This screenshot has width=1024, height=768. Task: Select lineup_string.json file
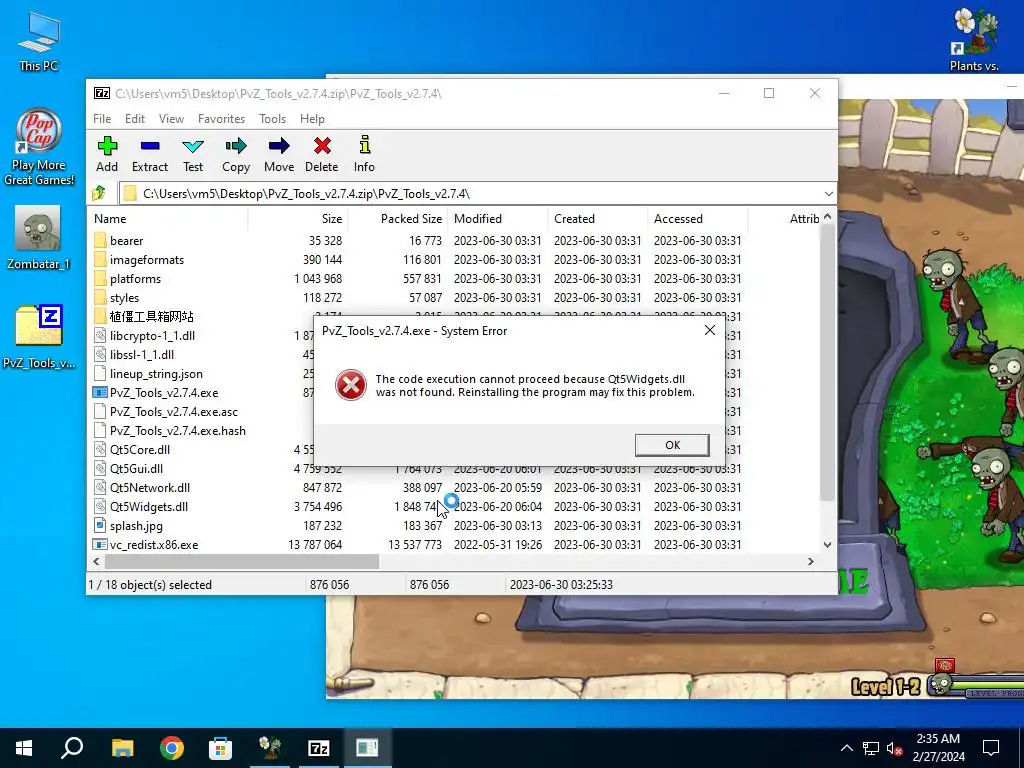(x=156, y=374)
